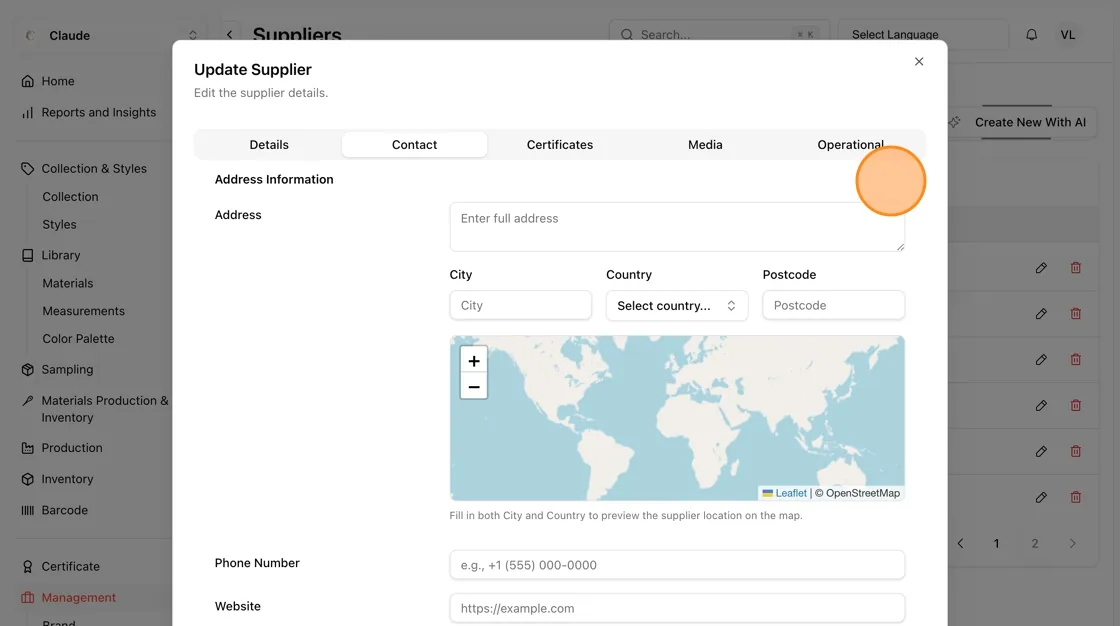Click the Management icon in the sidebar
Viewport: 1120px width, 626px height.
[x=28, y=597]
